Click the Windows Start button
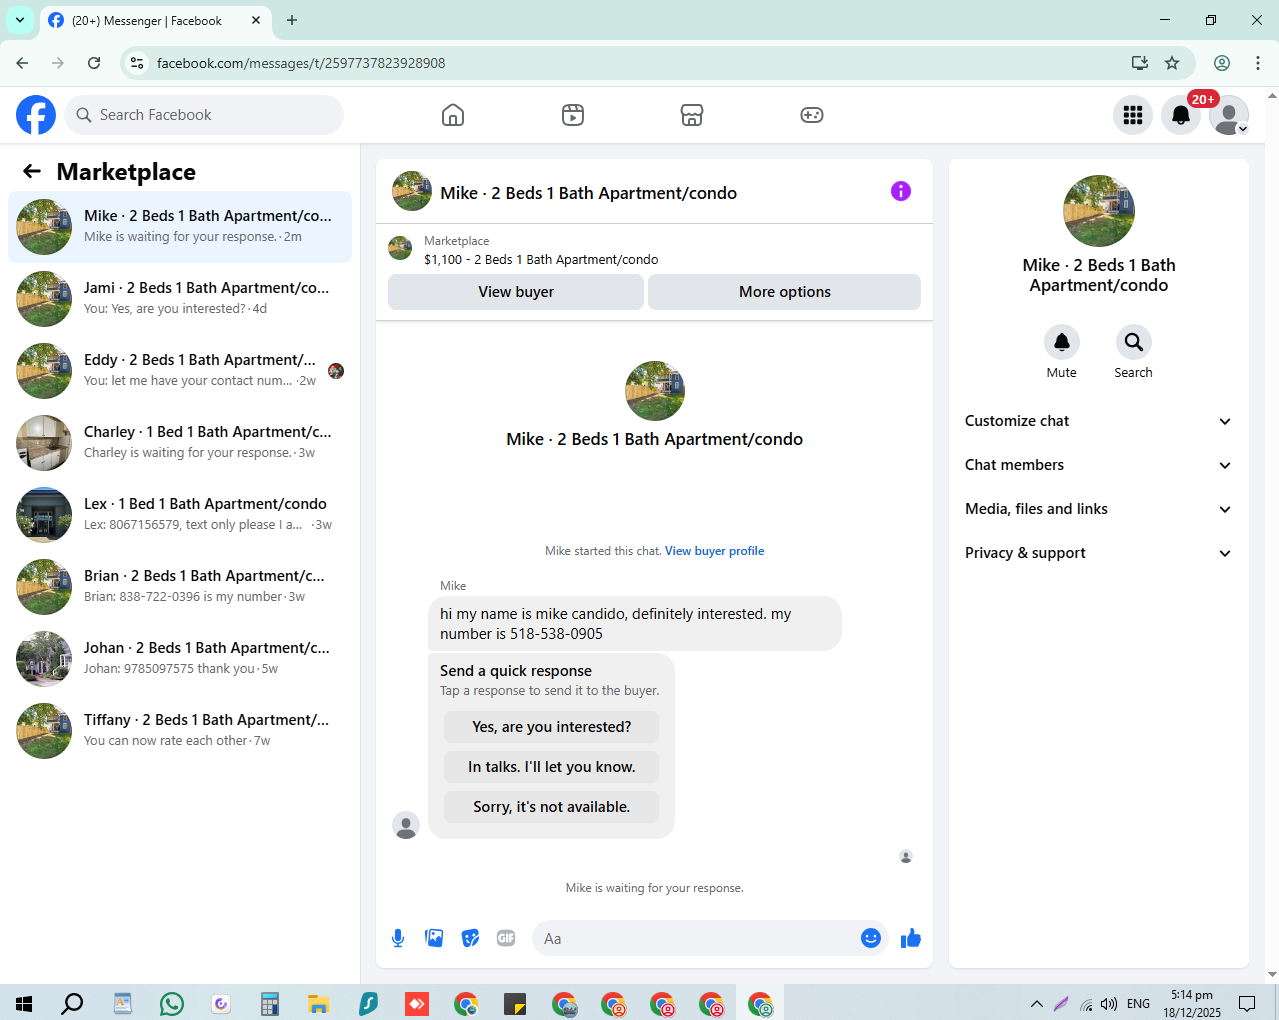Viewport: 1279px width, 1020px height. click(24, 1003)
